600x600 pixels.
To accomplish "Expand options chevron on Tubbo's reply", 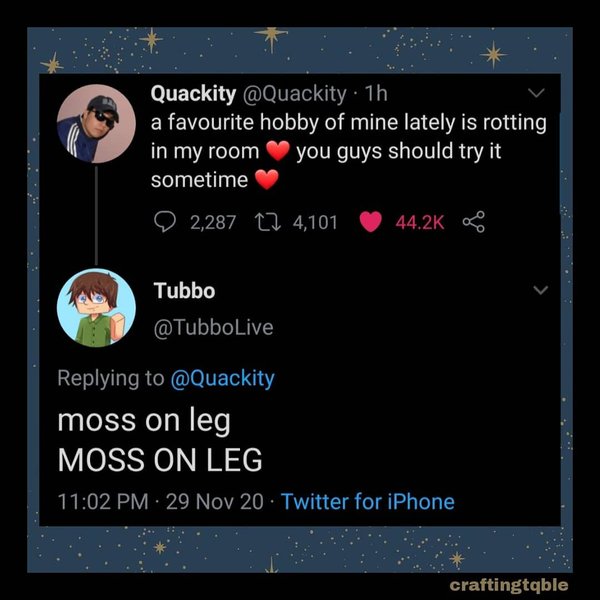I will click(x=541, y=290).
